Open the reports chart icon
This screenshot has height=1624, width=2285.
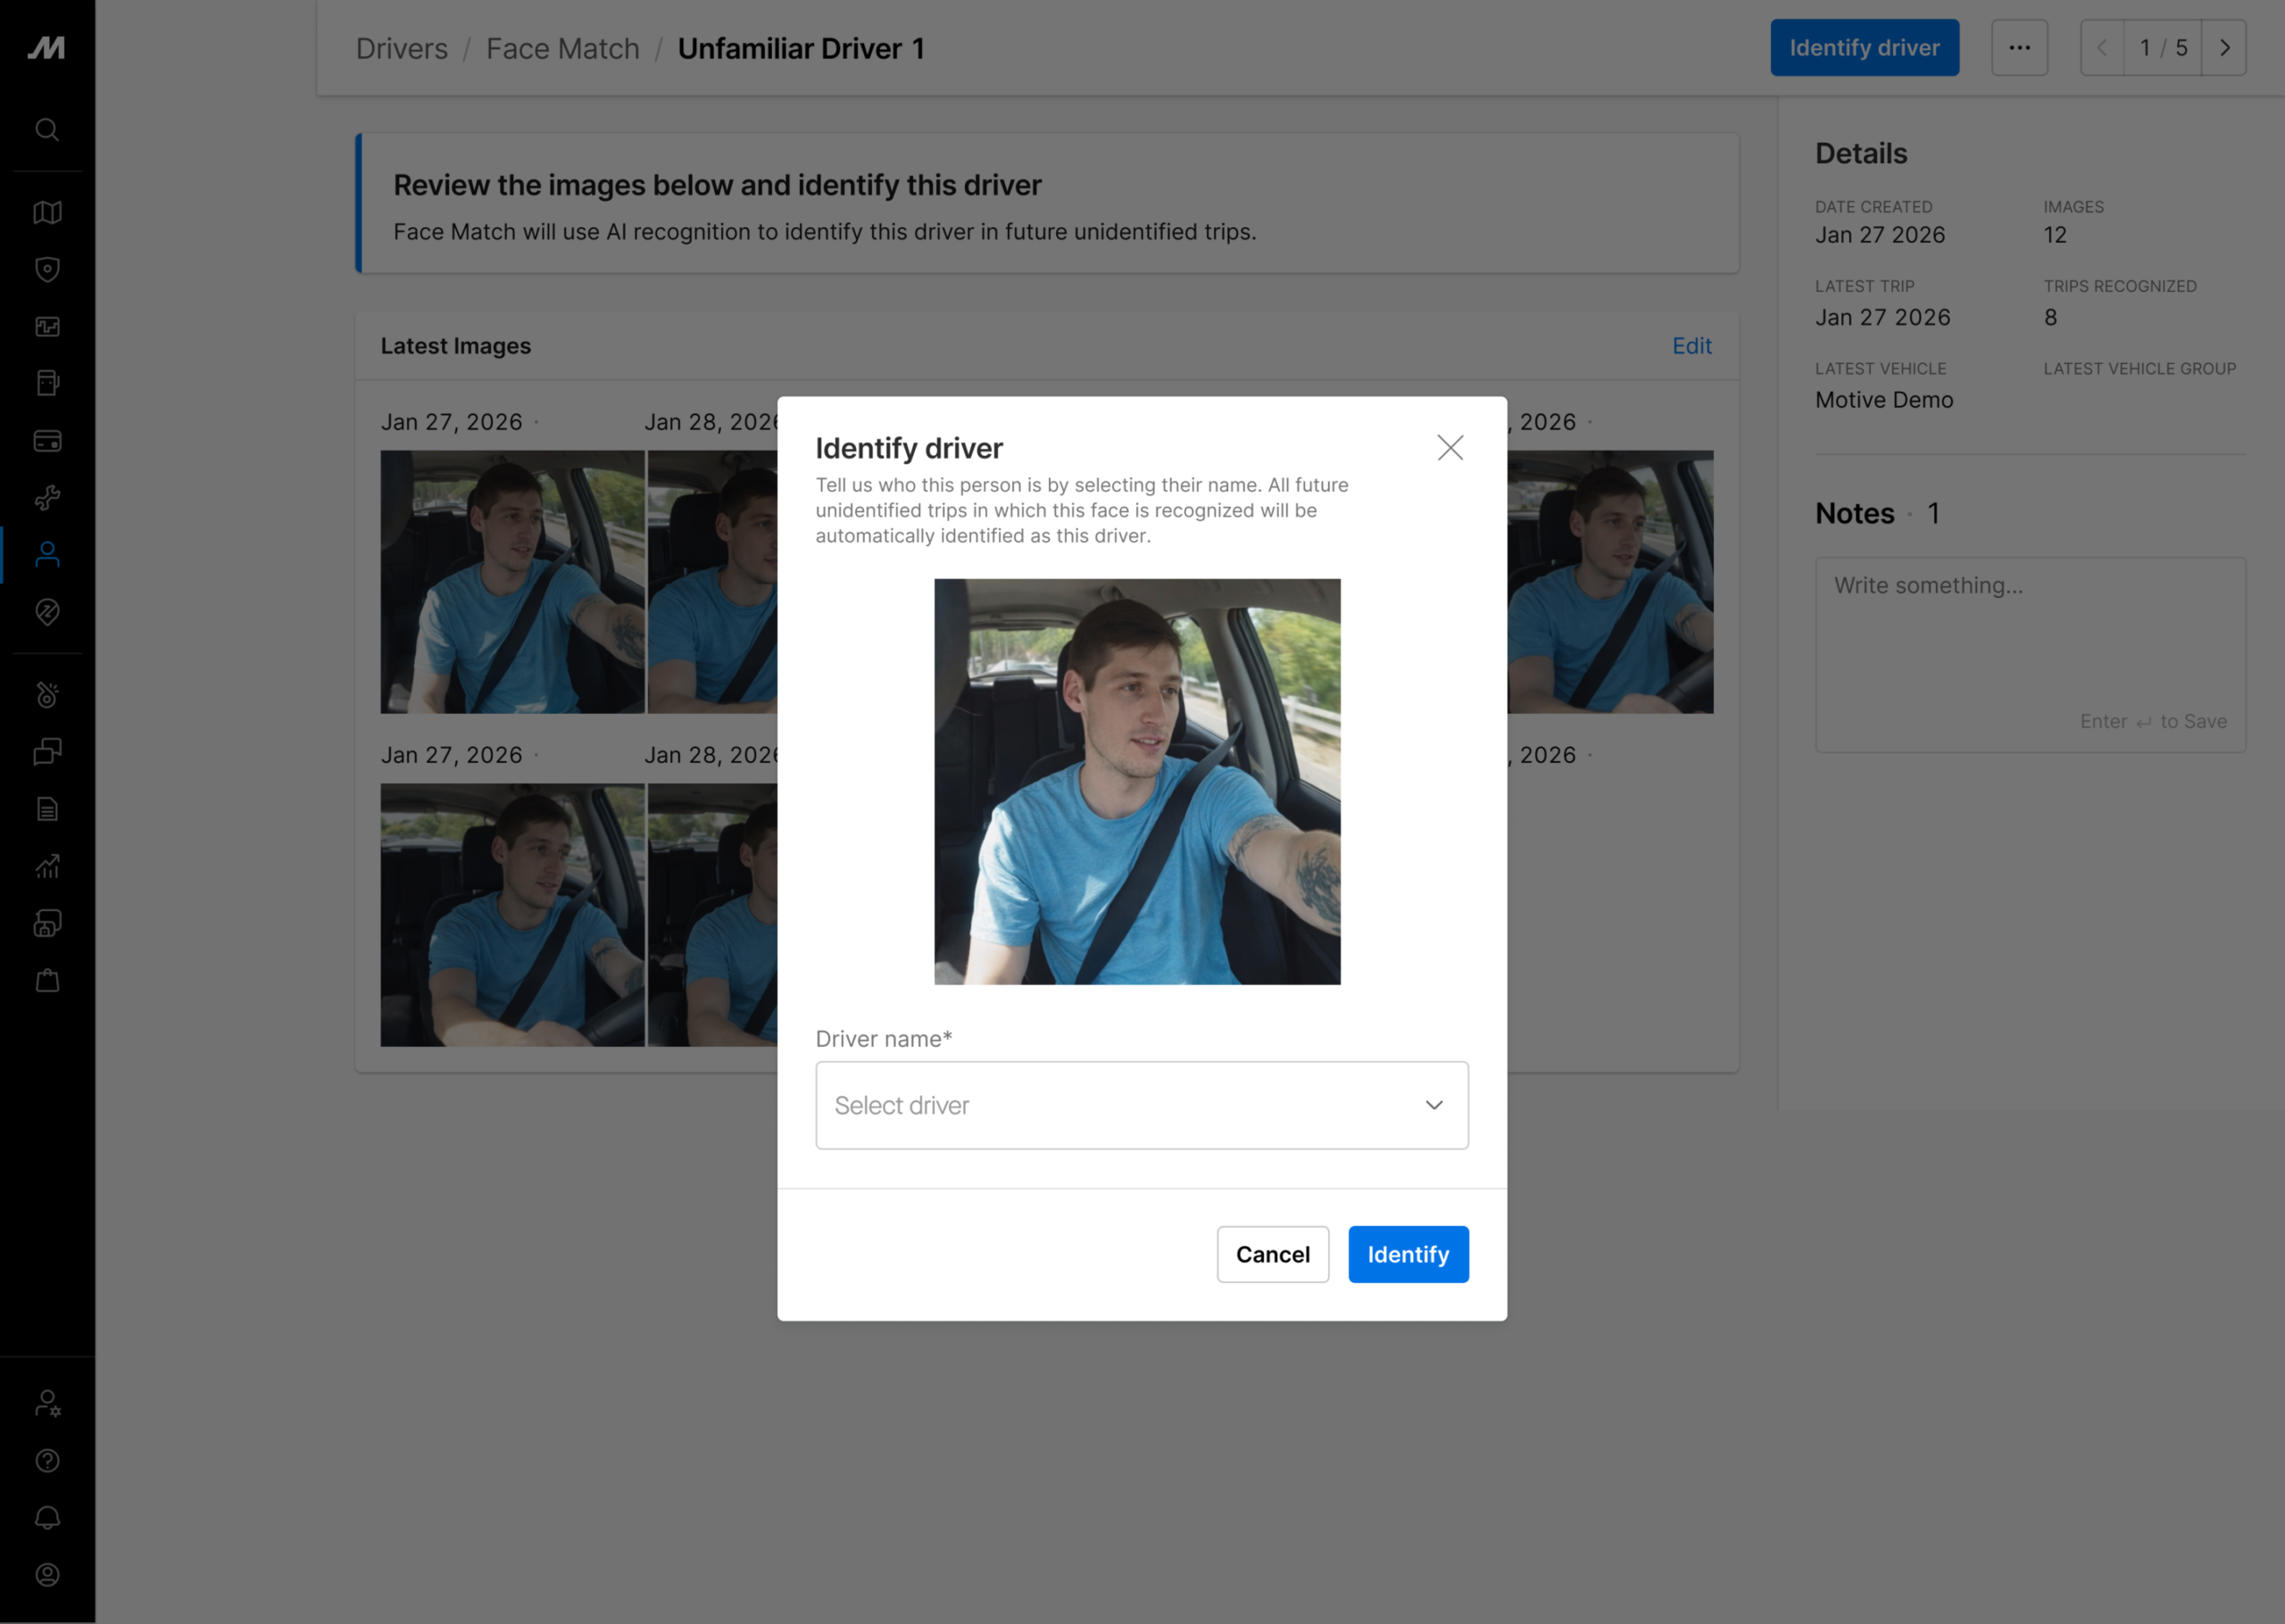47,866
